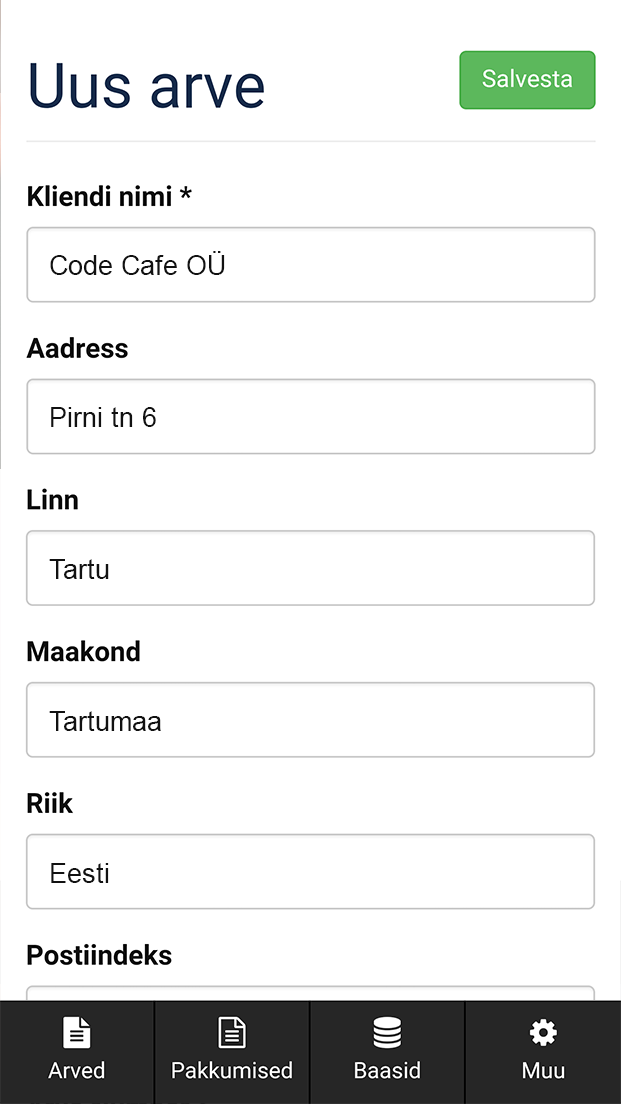Edit the Kliendi nimi field
Viewport: 621px width, 1104px height.
310,265
